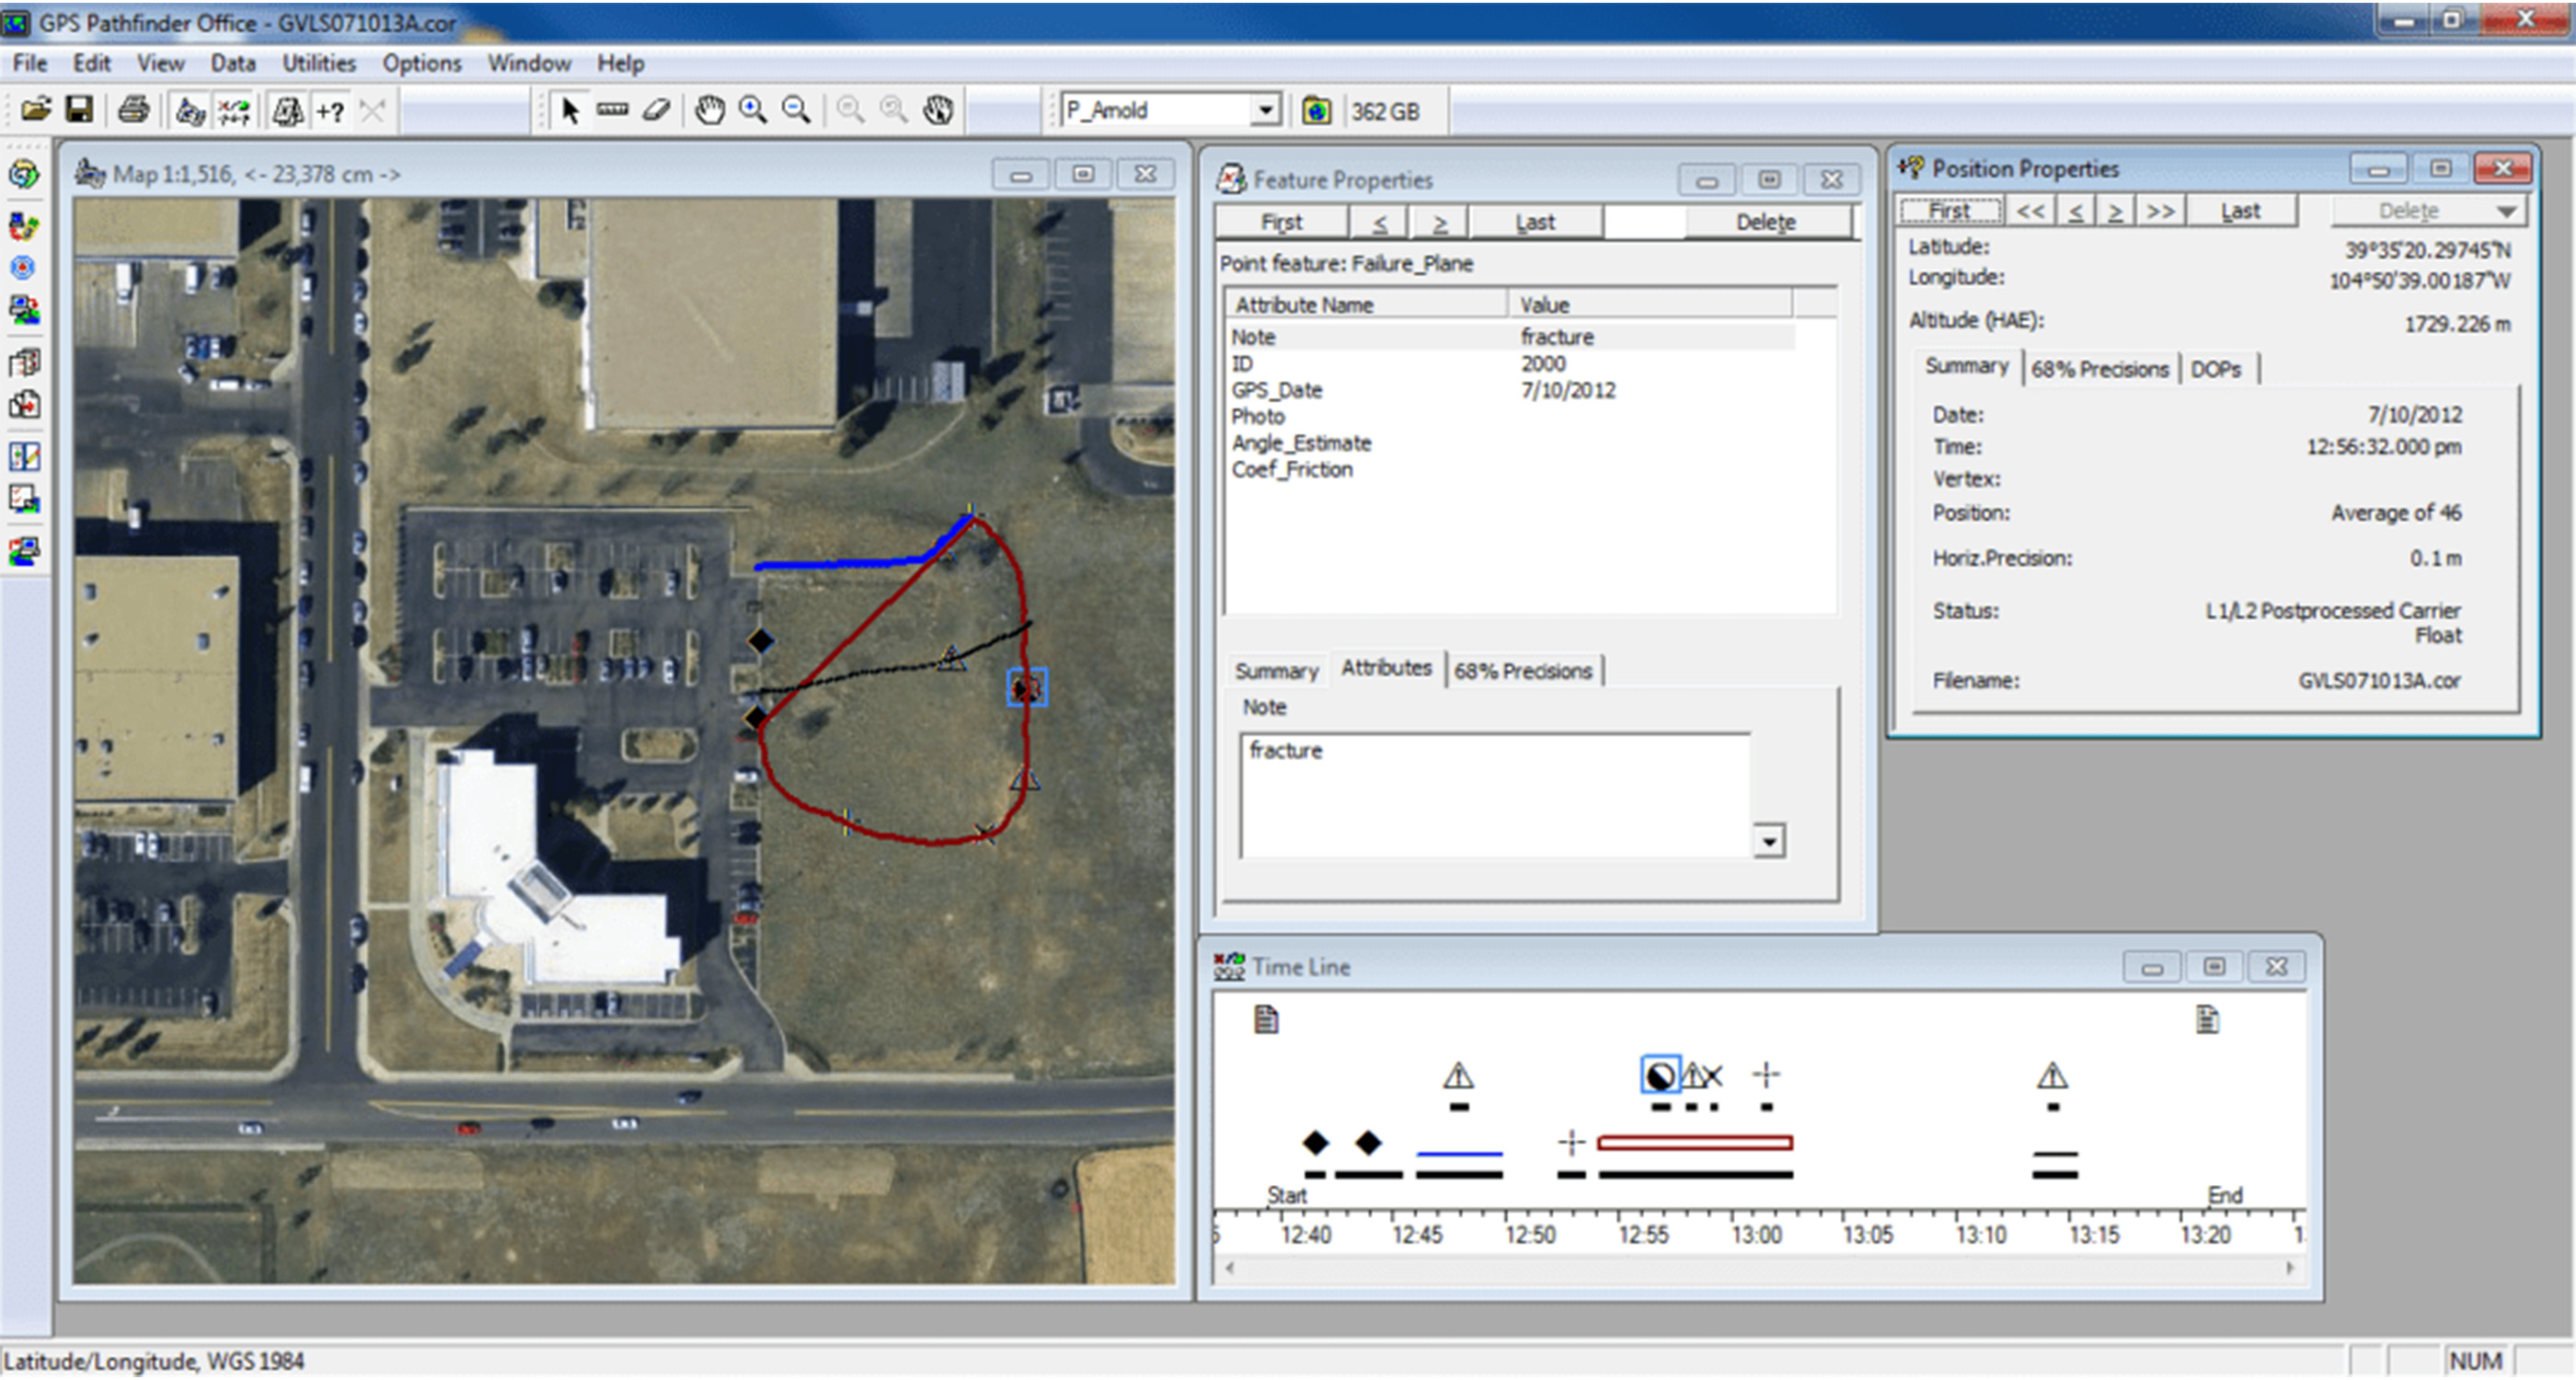Viewport: 2576px width, 1380px height.
Task: Open the Delete dropdown in Position Properties
Action: click(x=2508, y=211)
